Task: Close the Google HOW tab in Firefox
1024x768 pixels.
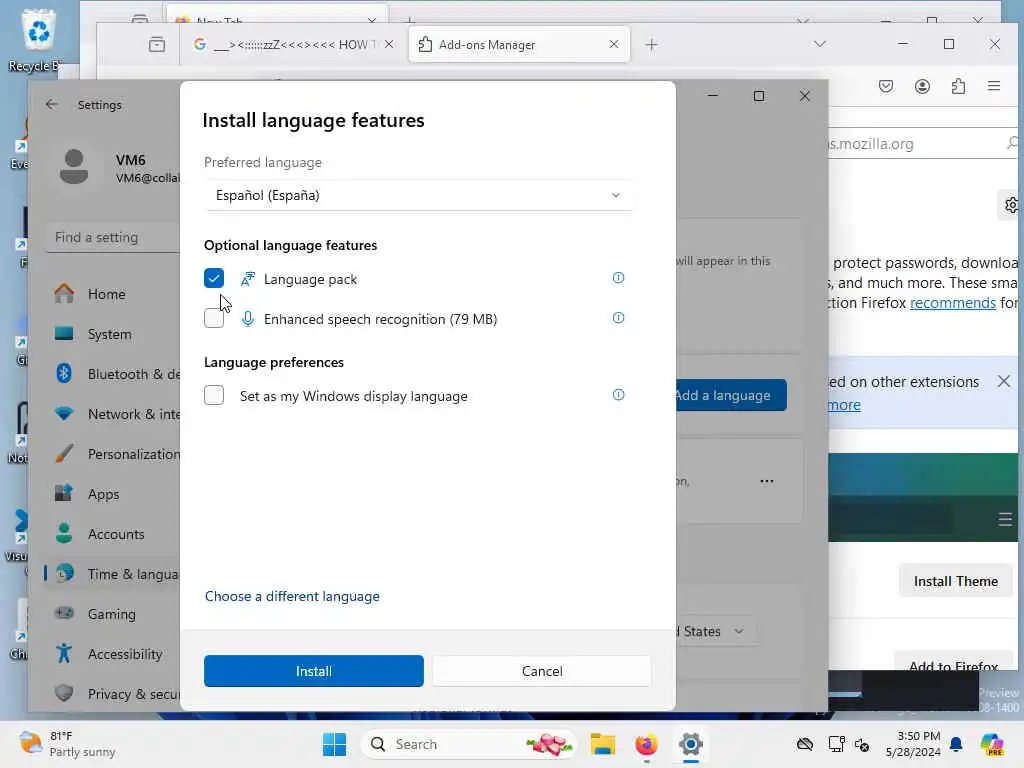Action: click(x=389, y=44)
